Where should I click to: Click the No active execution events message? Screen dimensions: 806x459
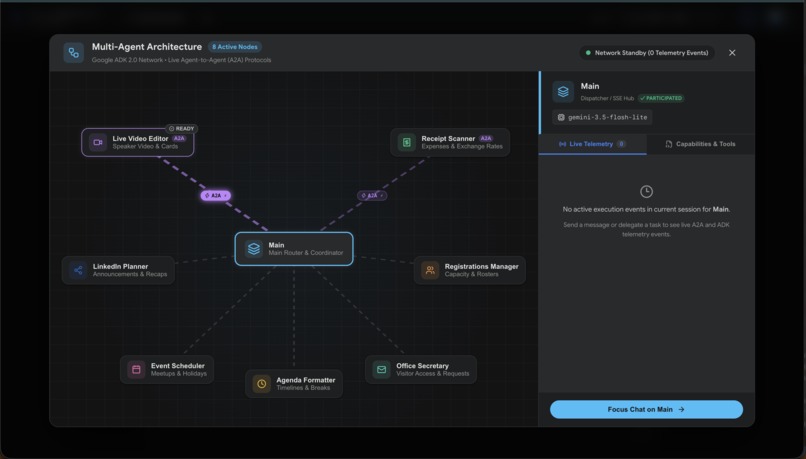(646, 209)
